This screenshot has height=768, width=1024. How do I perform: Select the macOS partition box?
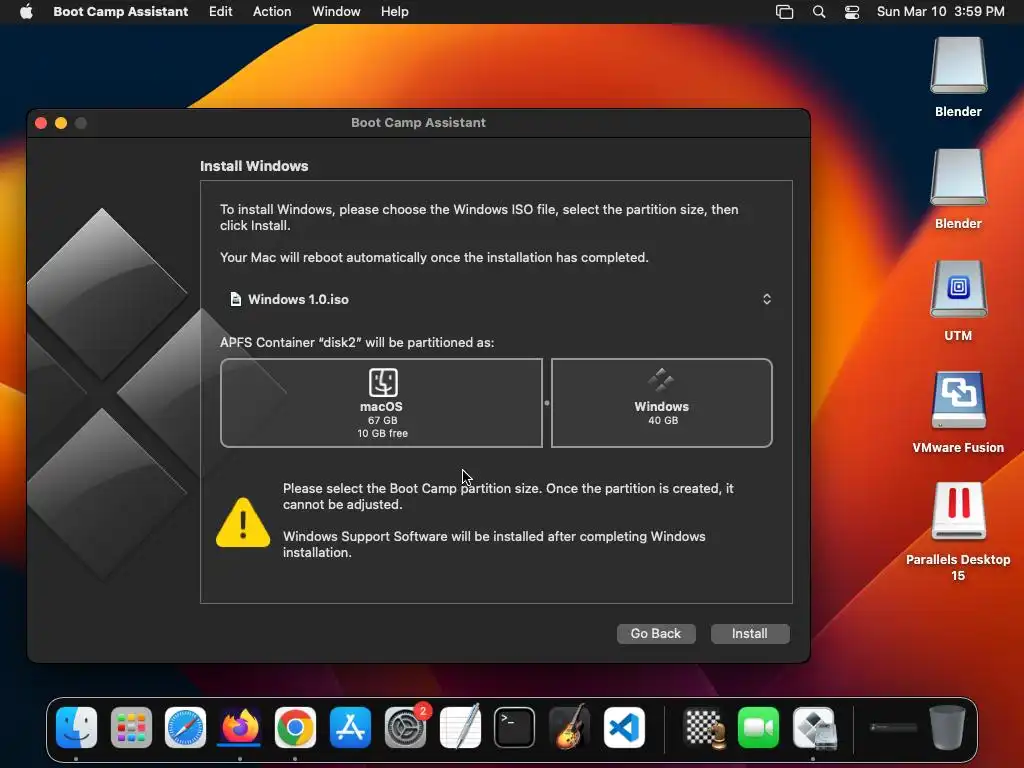pos(381,403)
